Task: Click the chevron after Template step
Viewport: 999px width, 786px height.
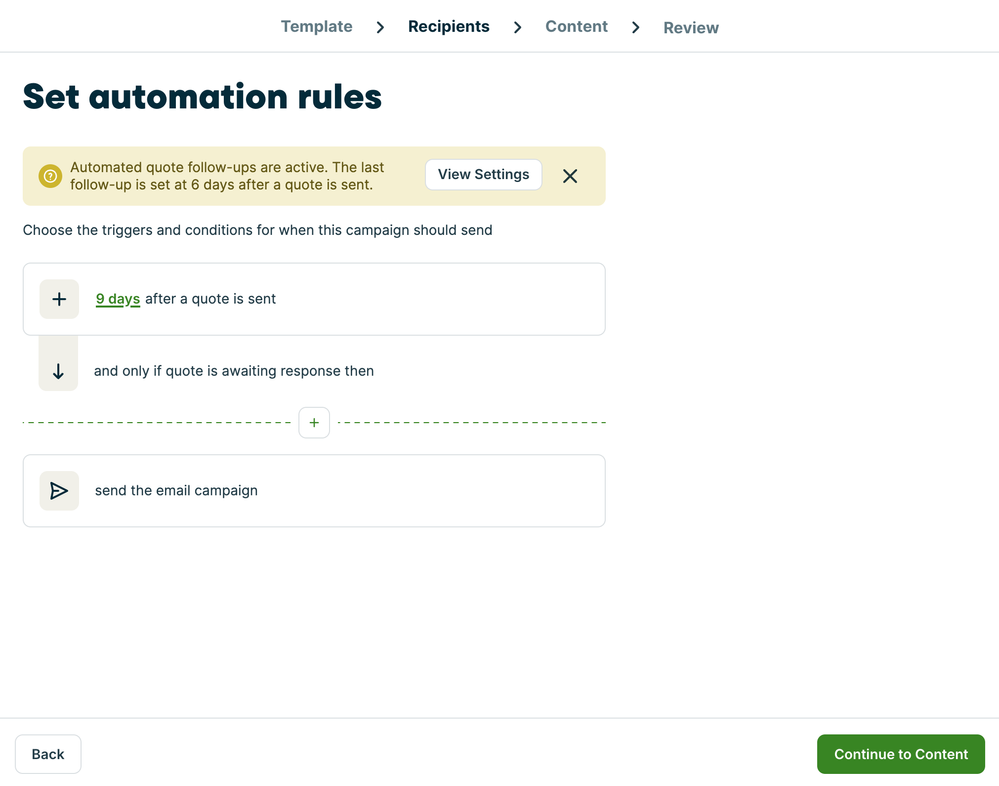Action: [380, 27]
